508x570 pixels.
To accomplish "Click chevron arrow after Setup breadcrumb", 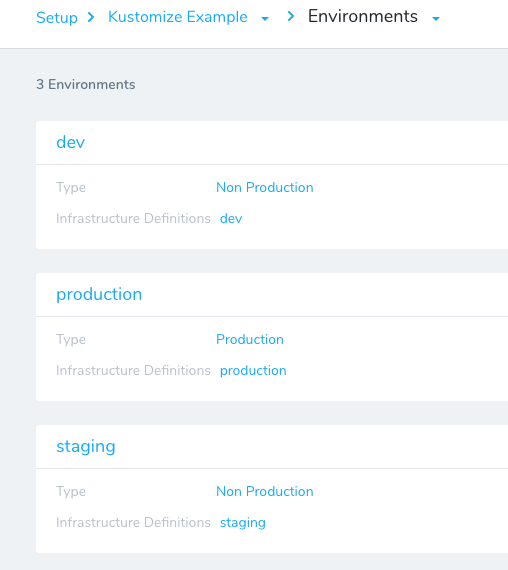I will (91, 17).
